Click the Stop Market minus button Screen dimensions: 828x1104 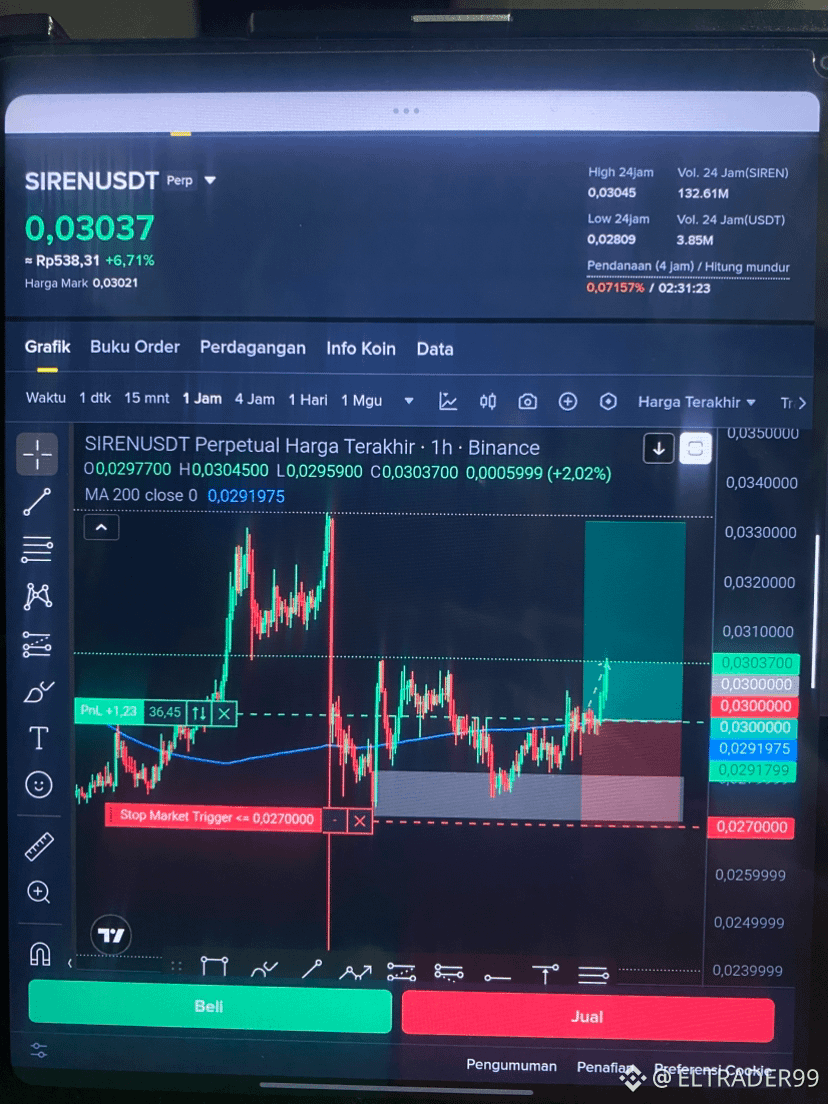point(335,820)
